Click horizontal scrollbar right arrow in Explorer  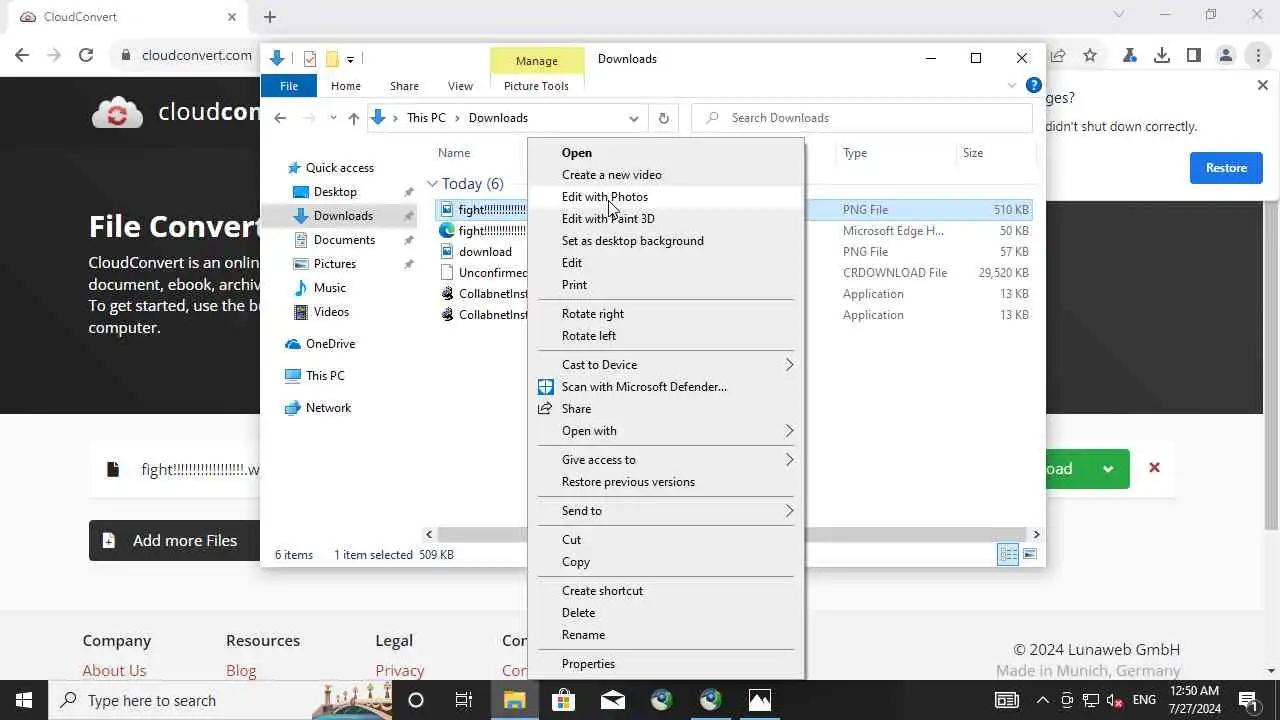coord(1036,535)
